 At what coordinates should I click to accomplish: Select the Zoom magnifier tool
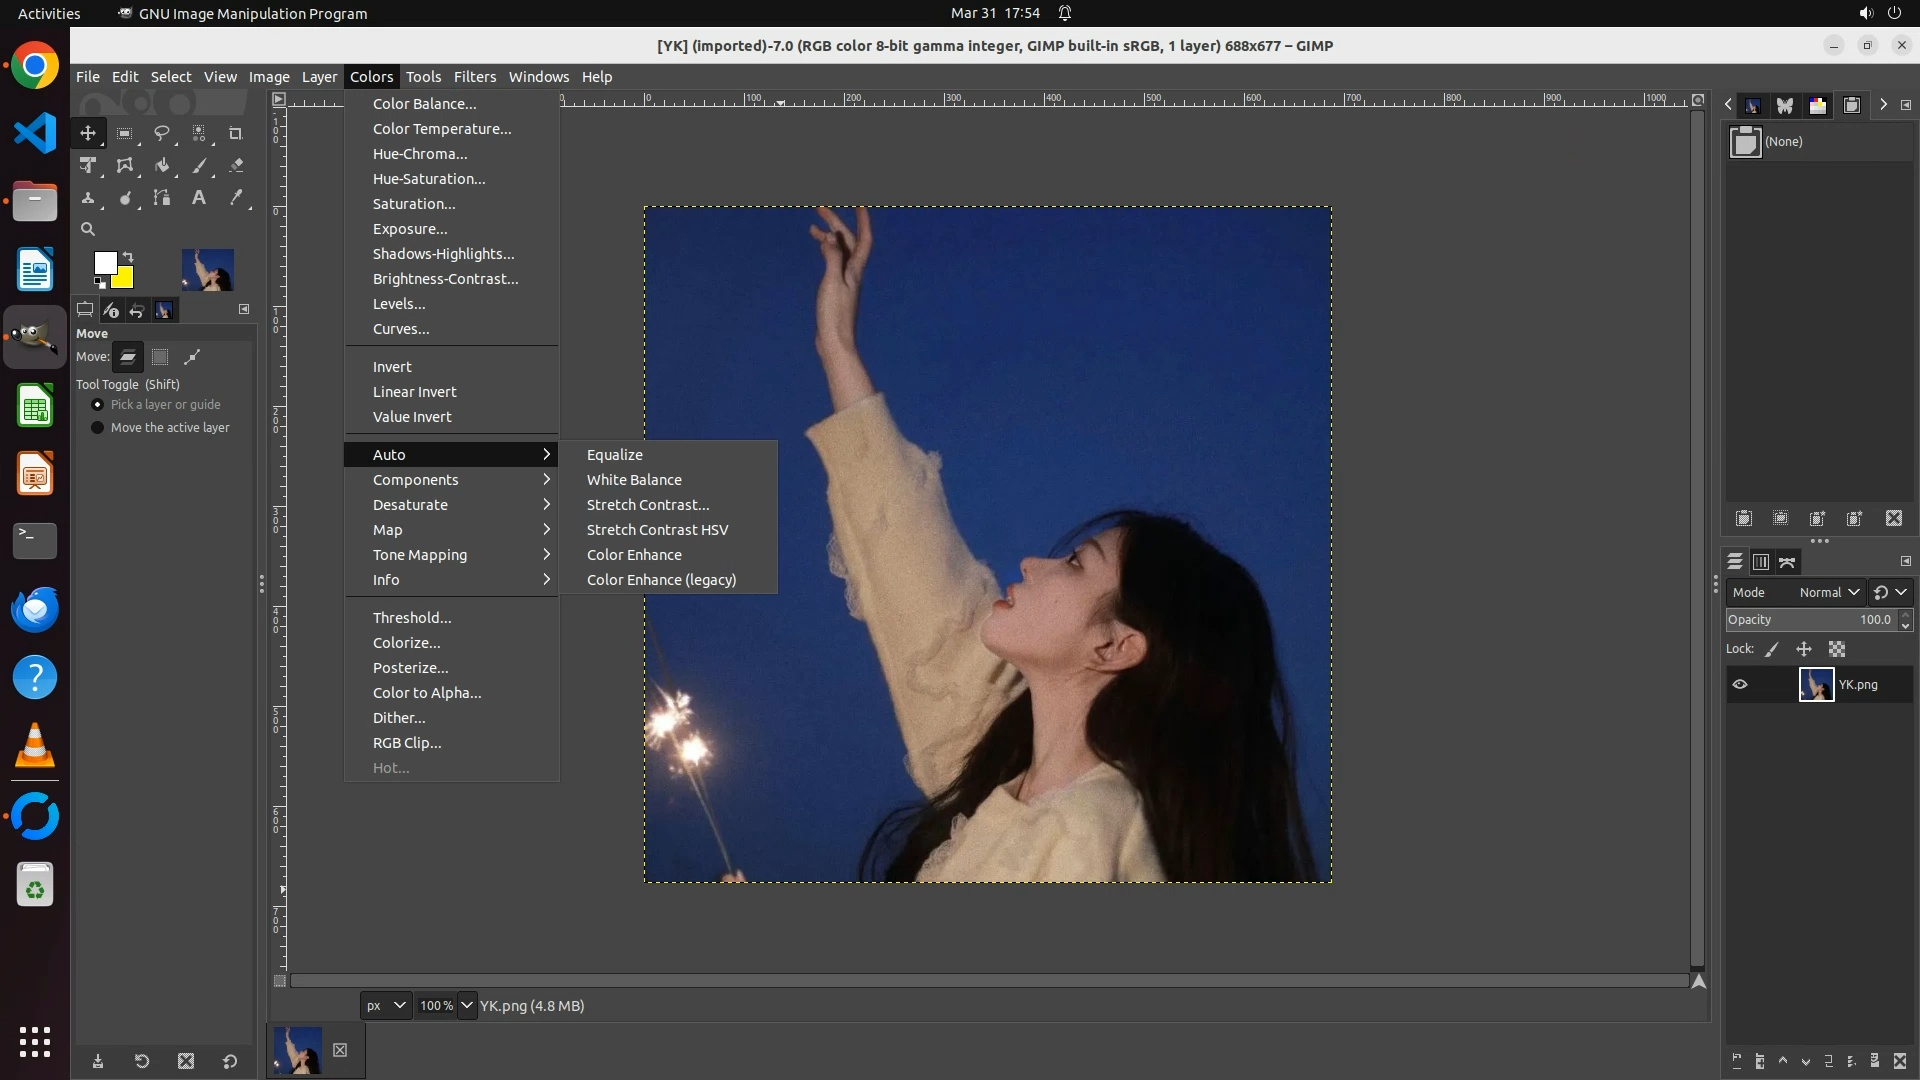(x=88, y=230)
